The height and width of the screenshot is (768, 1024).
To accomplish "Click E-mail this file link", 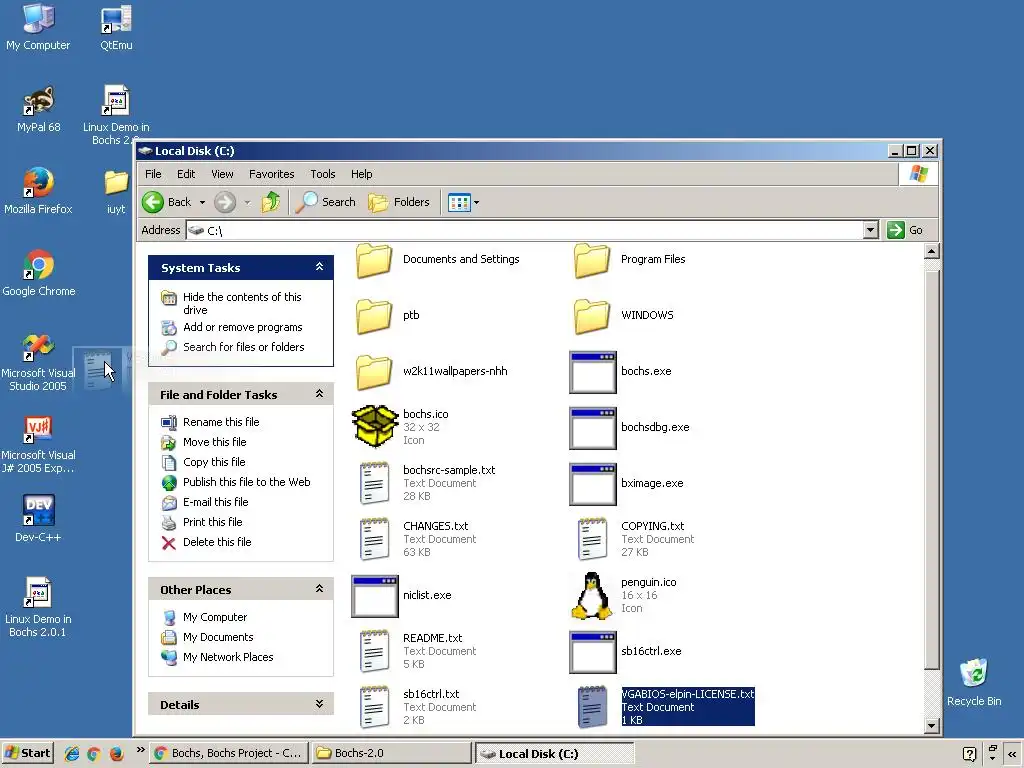I will point(216,502).
